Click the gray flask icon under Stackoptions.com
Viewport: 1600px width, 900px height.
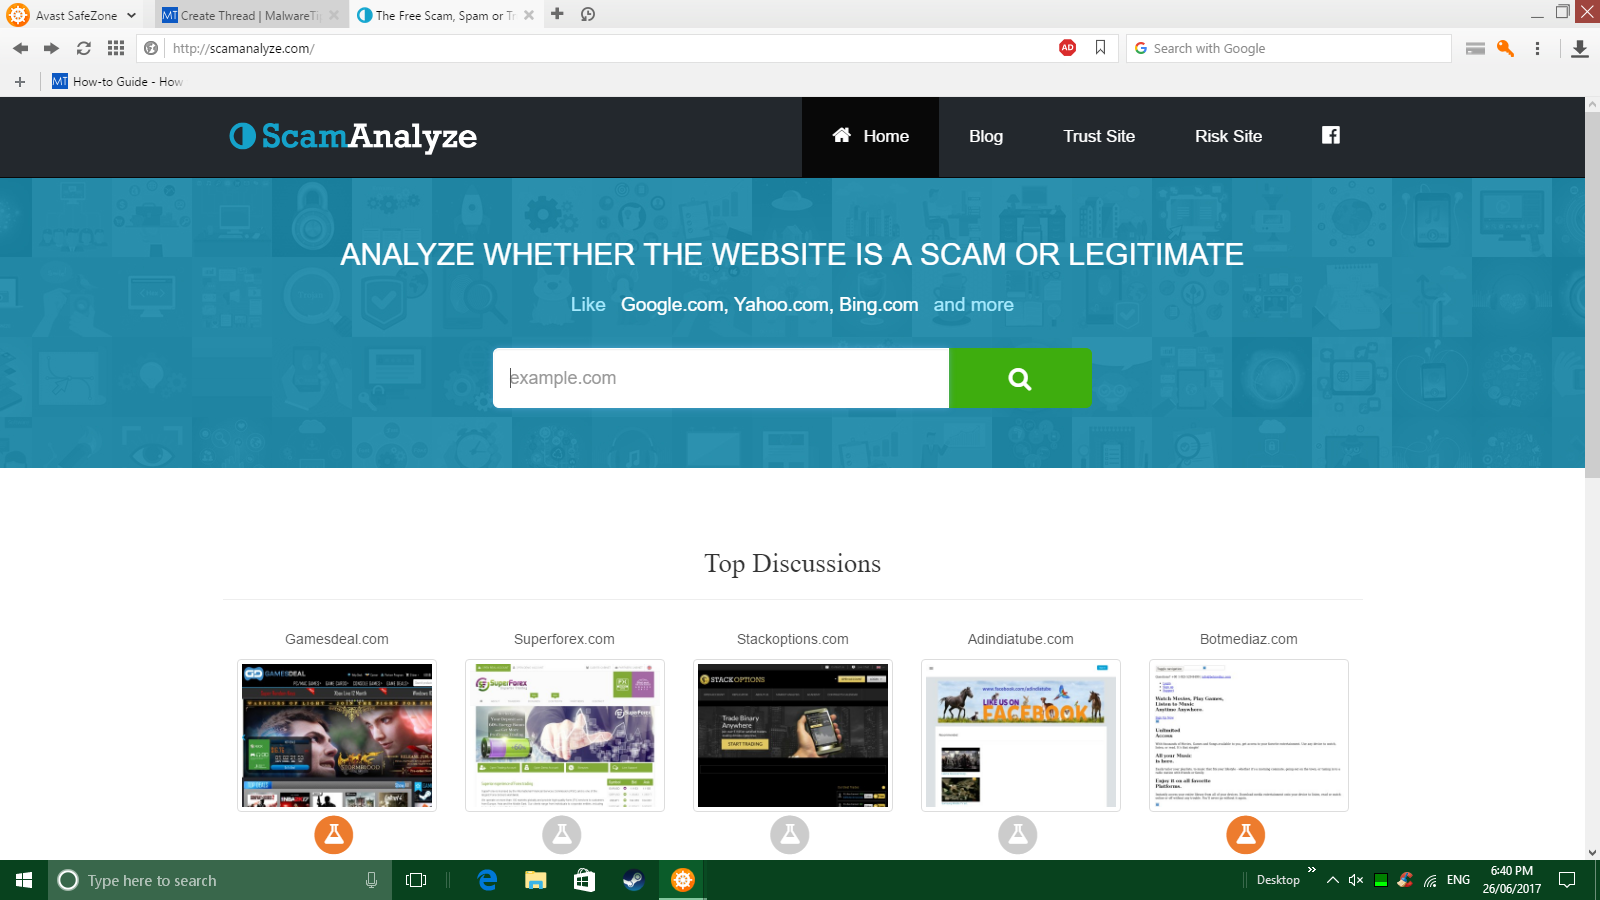pos(790,834)
